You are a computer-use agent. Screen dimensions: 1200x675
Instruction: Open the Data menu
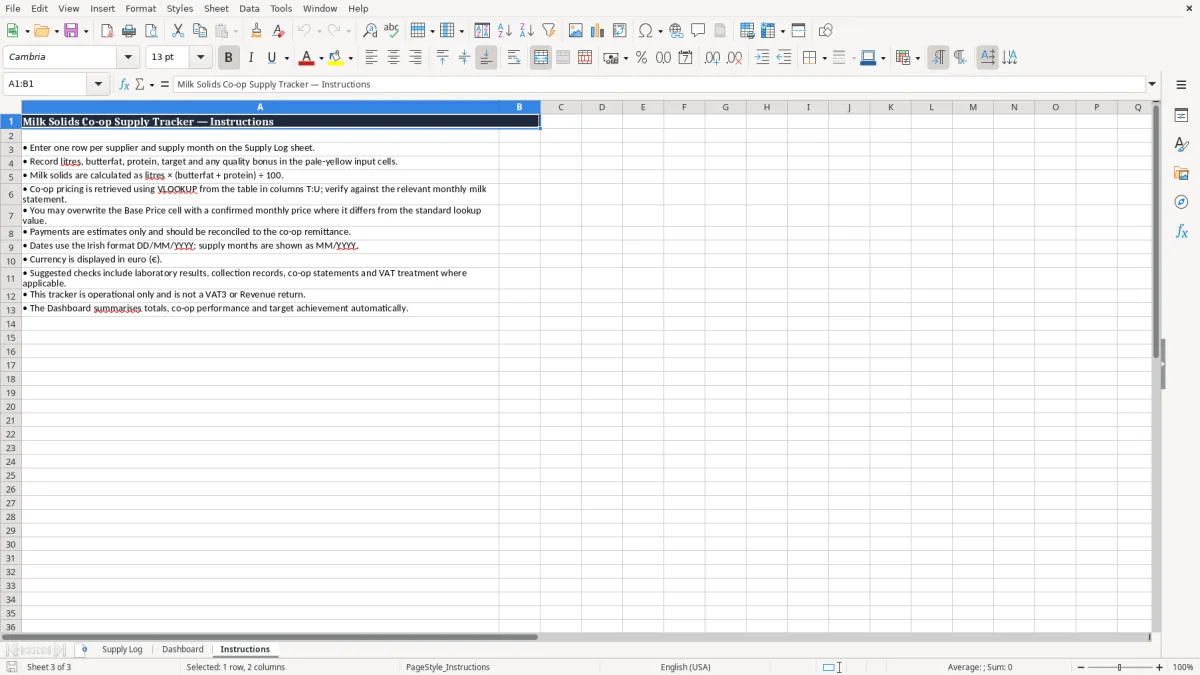pyautogui.click(x=249, y=8)
